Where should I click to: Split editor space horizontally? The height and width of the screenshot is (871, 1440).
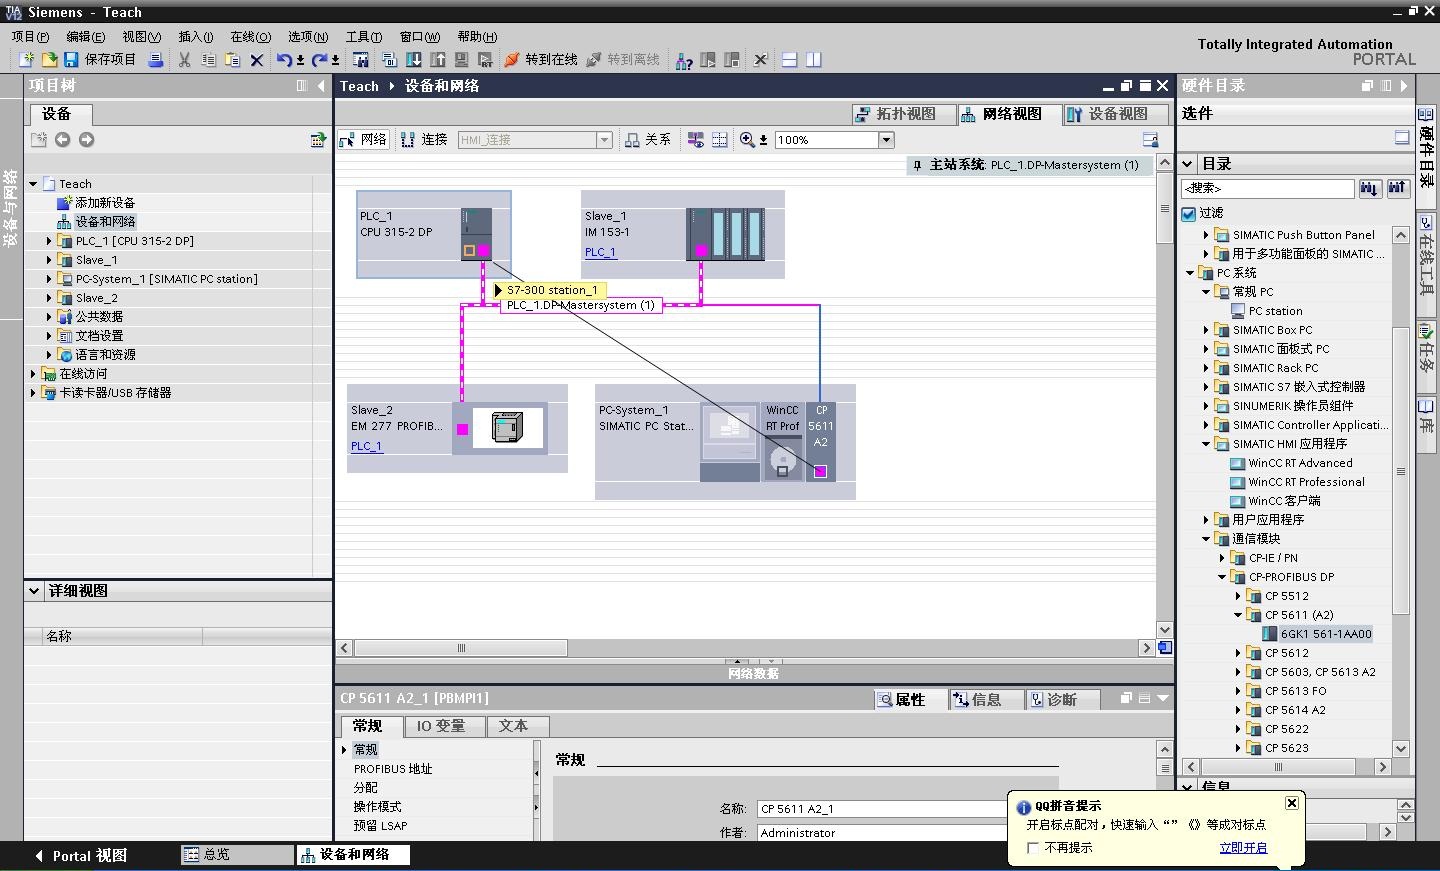click(790, 60)
